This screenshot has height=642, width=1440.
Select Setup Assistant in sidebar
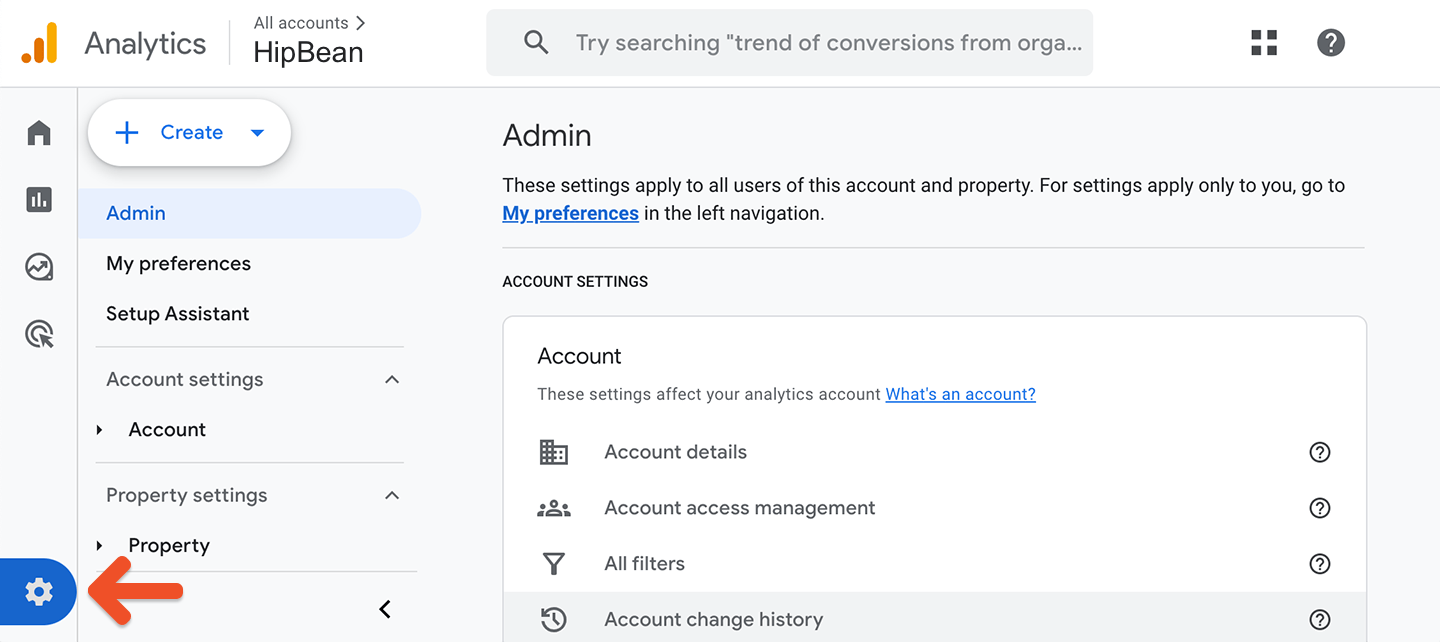tap(177, 314)
